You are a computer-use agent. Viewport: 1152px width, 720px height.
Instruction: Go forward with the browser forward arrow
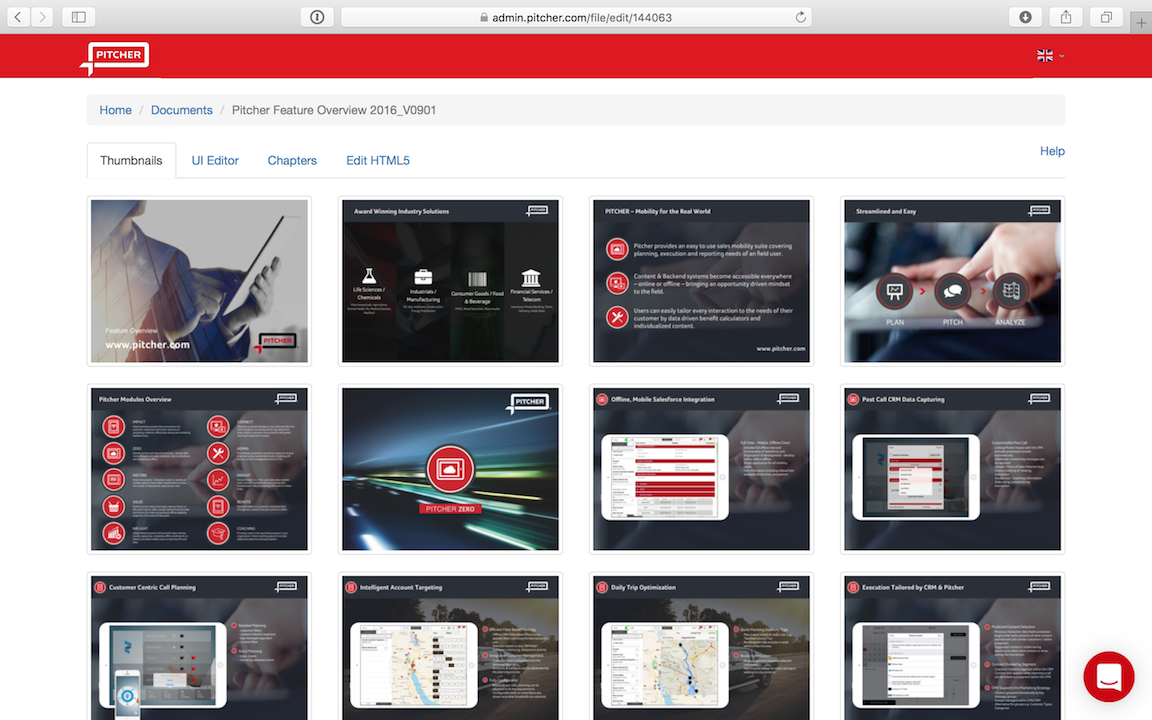pos(43,17)
